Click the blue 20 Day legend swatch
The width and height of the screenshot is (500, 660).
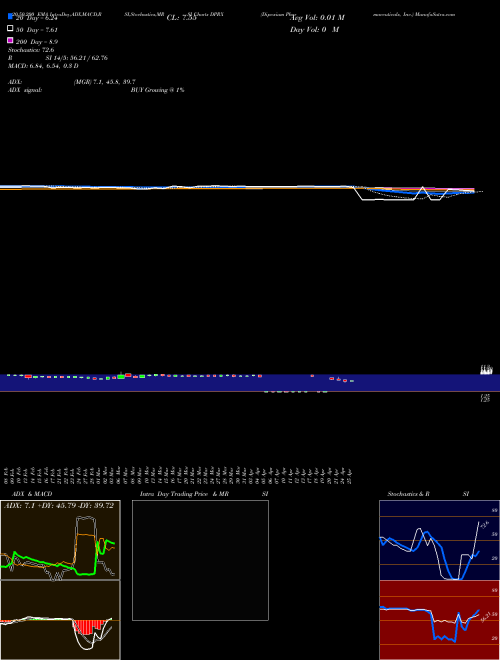[10, 16]
